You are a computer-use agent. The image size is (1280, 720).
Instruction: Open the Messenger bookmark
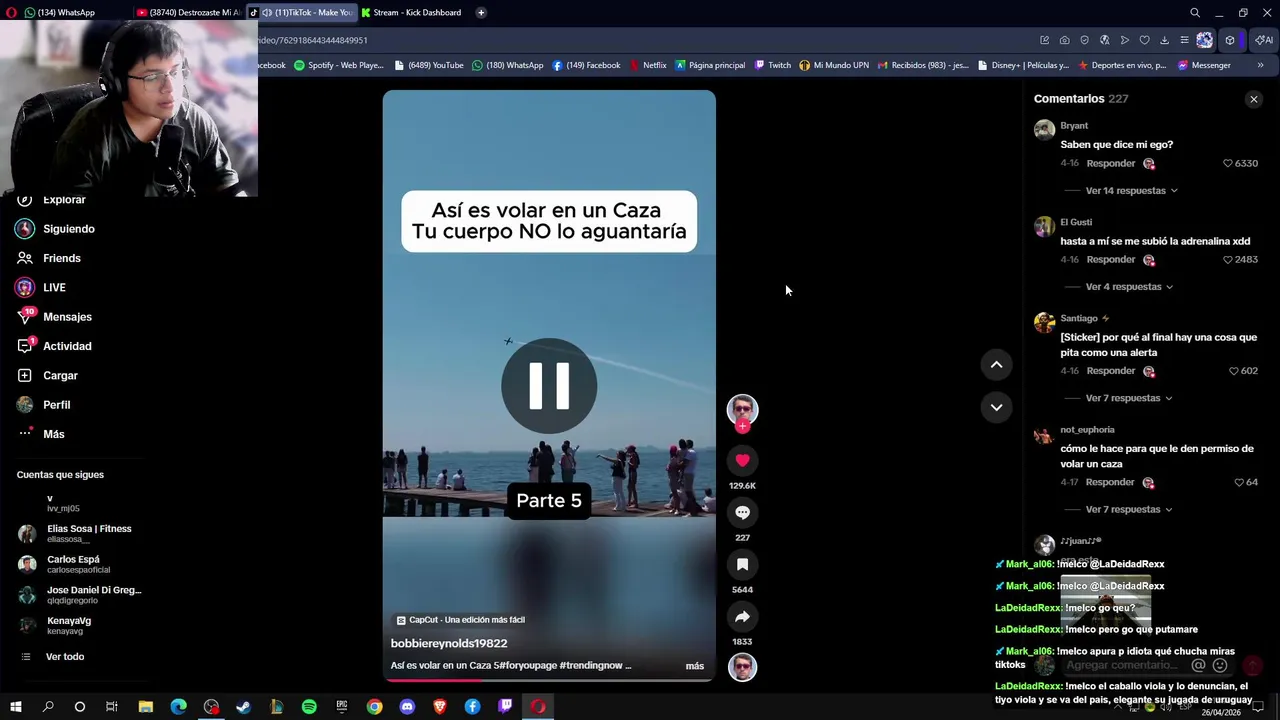point(1204,65)
